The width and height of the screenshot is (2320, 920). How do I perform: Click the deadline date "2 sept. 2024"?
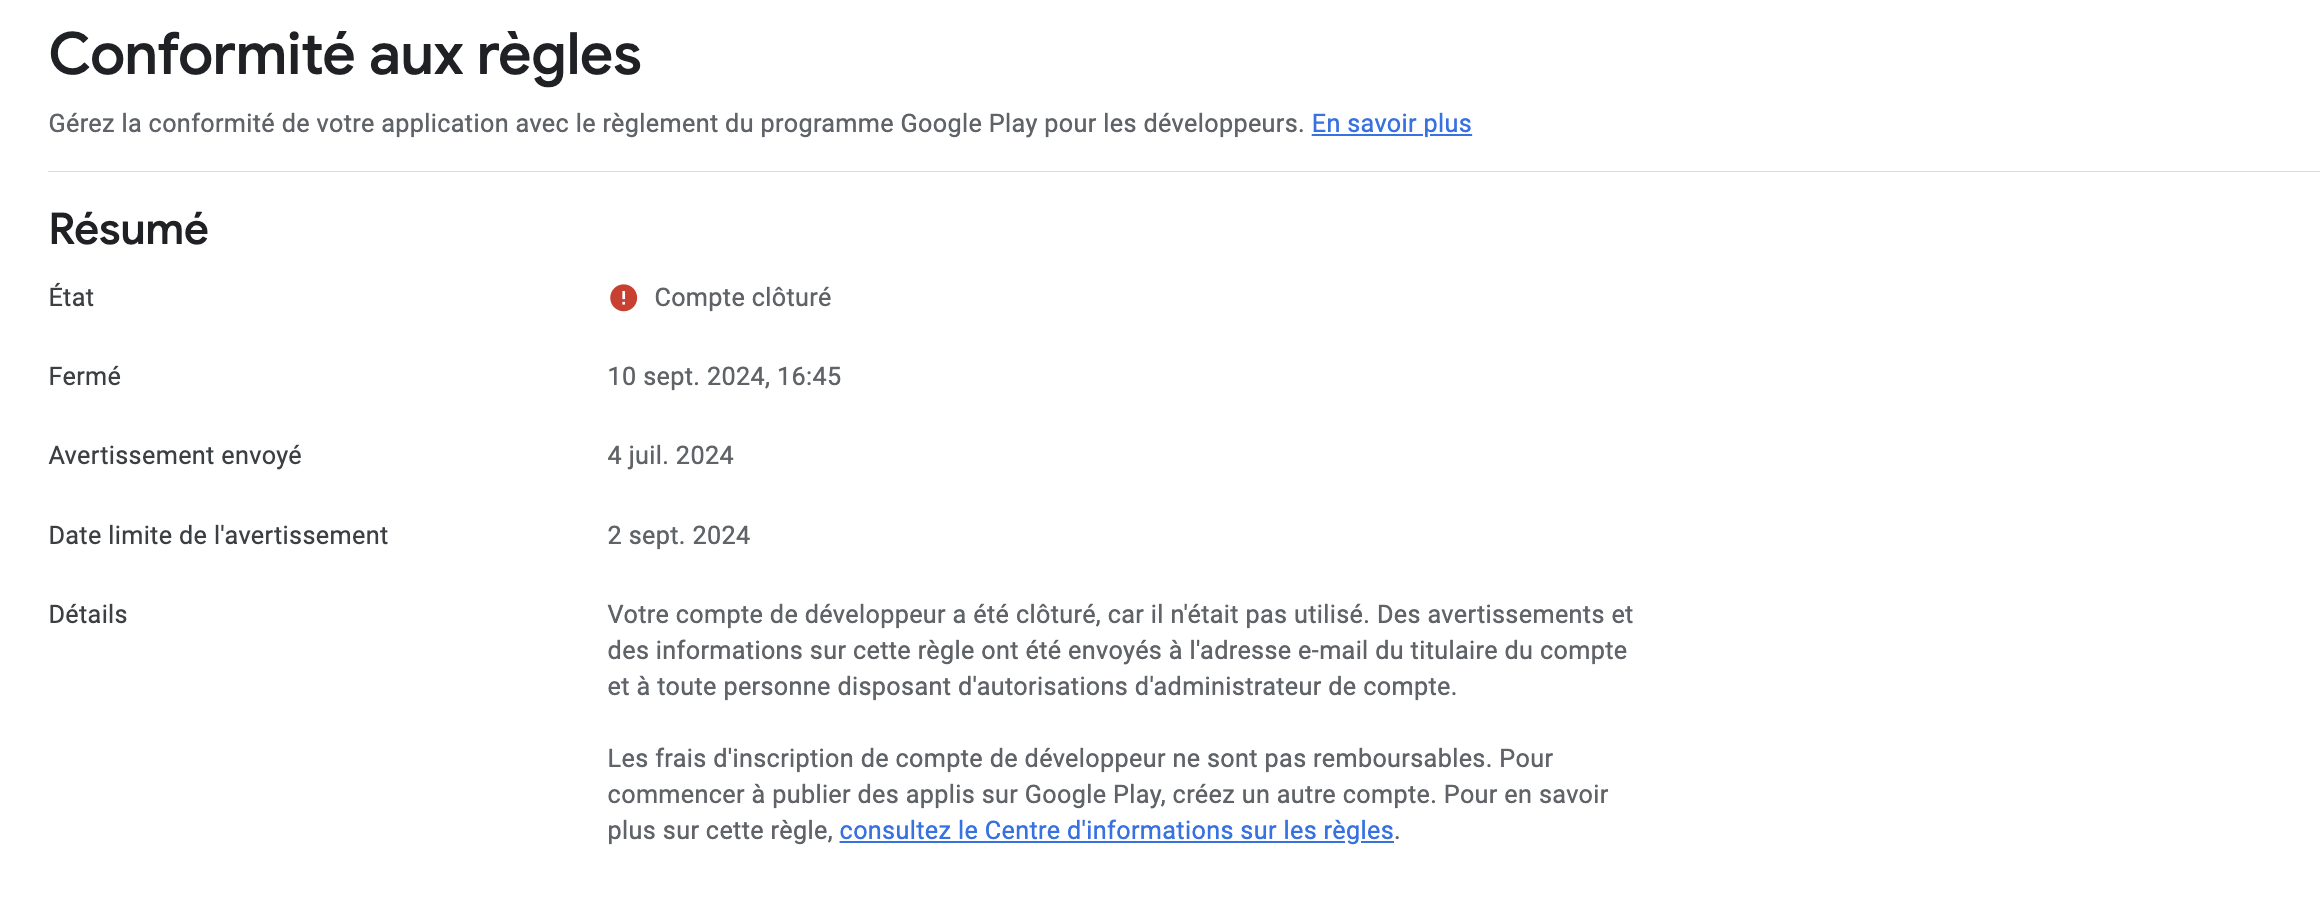tap(678, 536)
